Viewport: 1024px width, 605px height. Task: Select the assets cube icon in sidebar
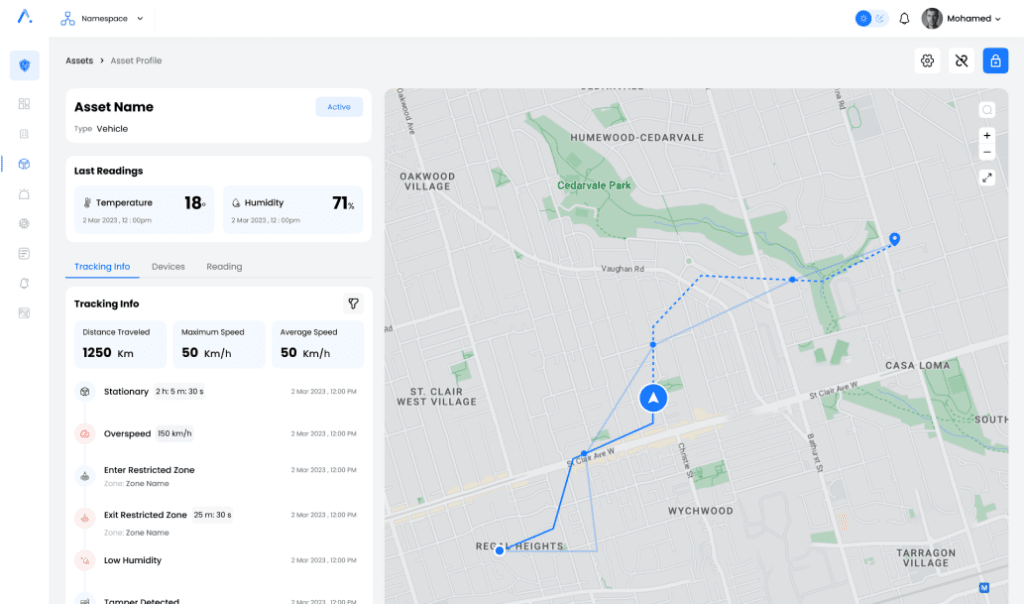coord(24,164)
